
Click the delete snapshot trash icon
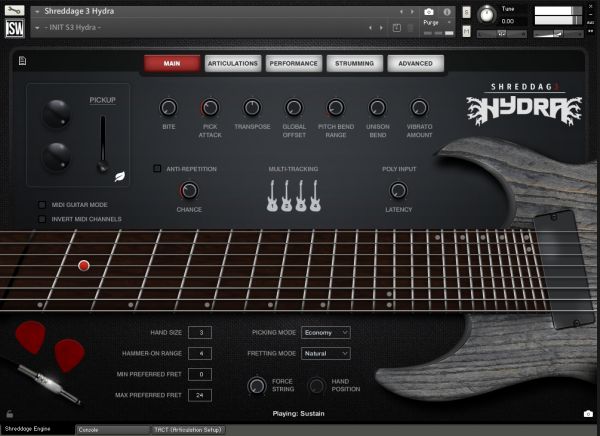tap(410, 28)
